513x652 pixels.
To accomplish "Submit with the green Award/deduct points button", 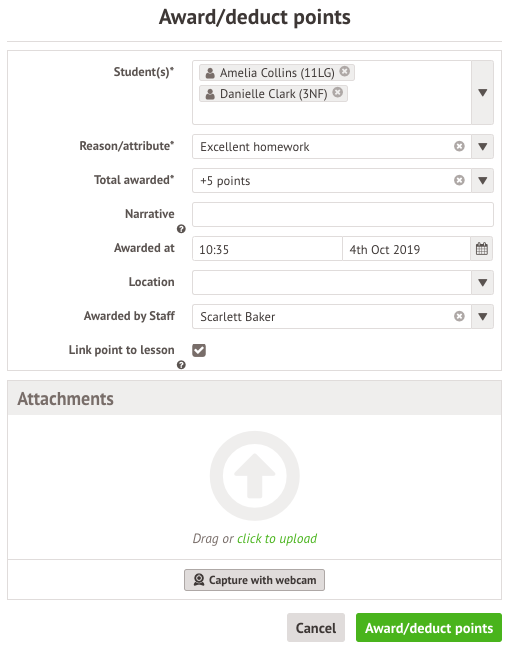I will [x=429, y=627].
